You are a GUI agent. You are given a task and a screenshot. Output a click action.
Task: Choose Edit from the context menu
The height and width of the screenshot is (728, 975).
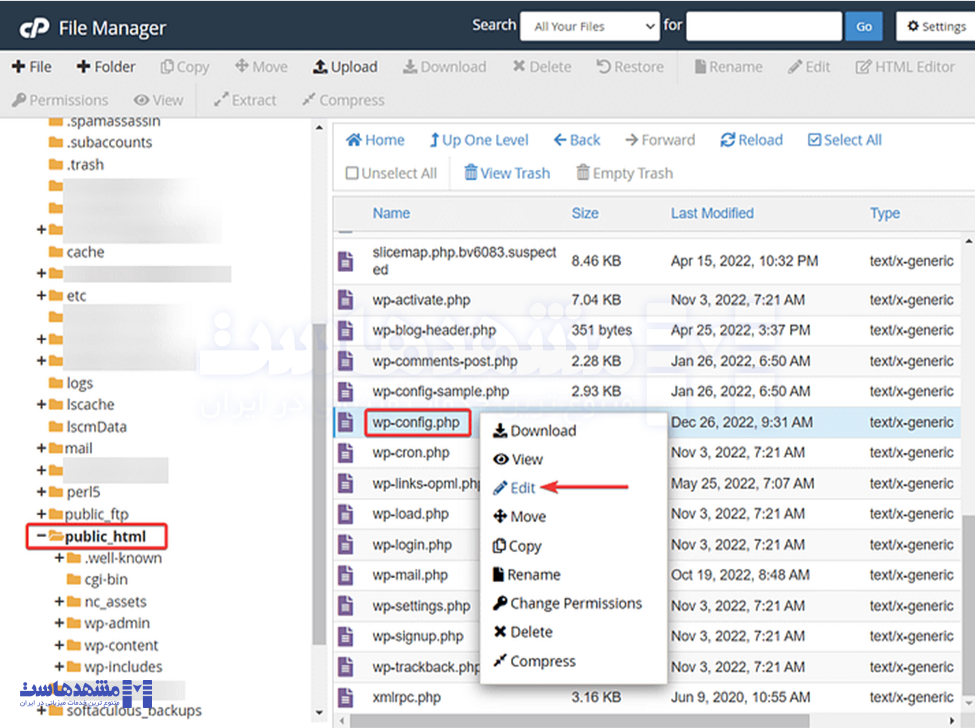coord(523,488)
